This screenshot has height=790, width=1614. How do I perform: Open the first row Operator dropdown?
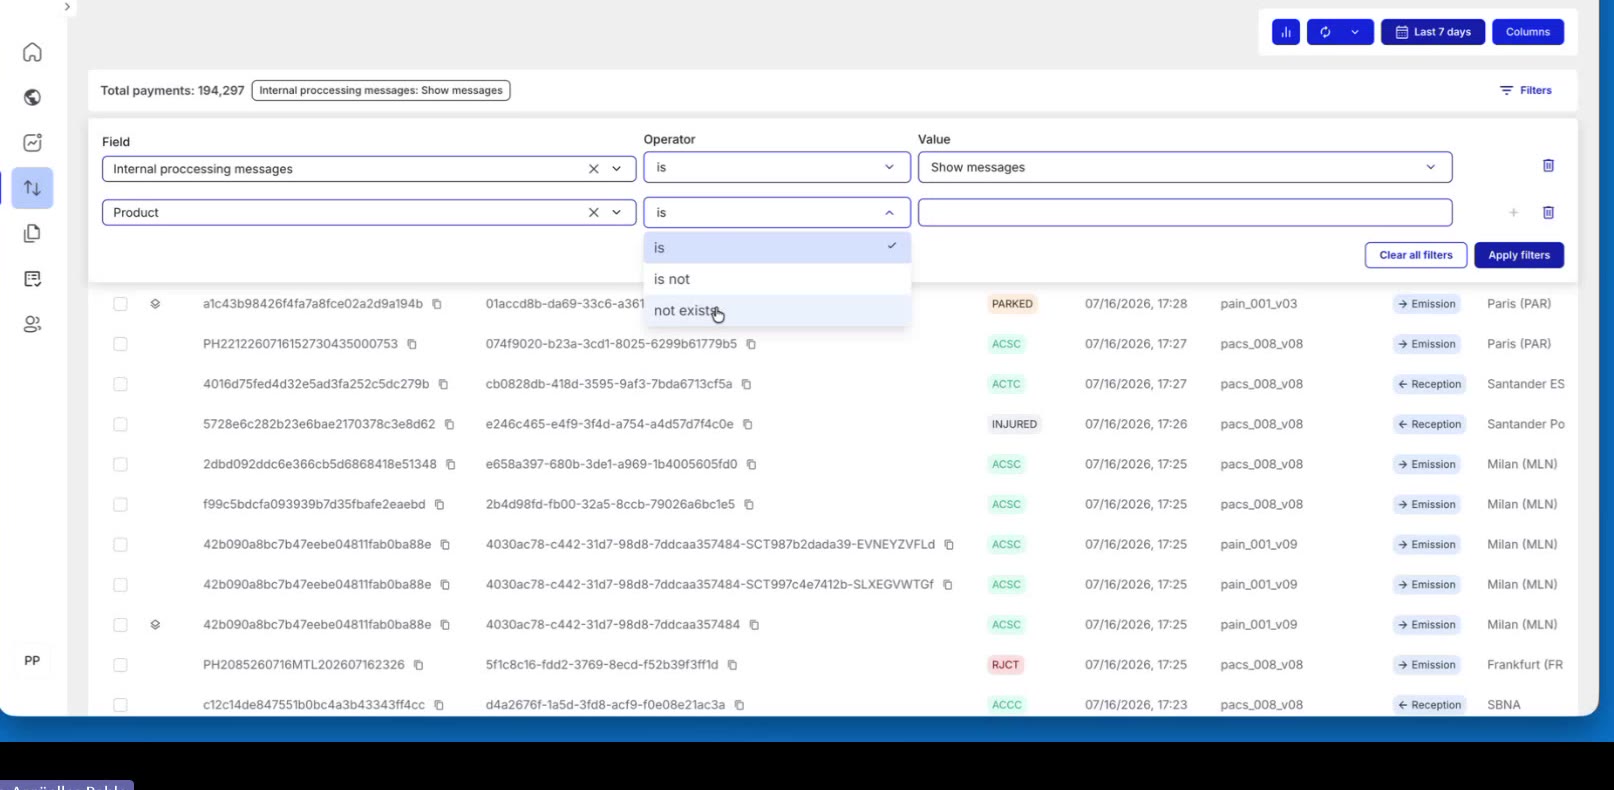pyautogui.click(x=777, y=167)
